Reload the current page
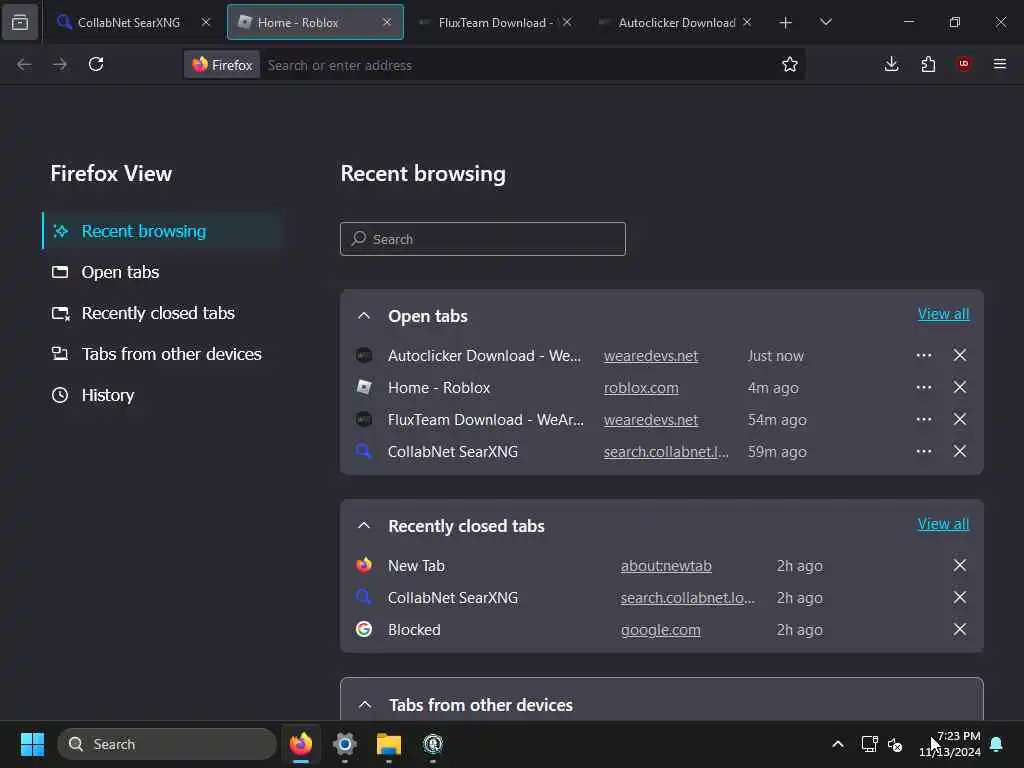Viewport: 1024px width, 768px height. (96, 64)
